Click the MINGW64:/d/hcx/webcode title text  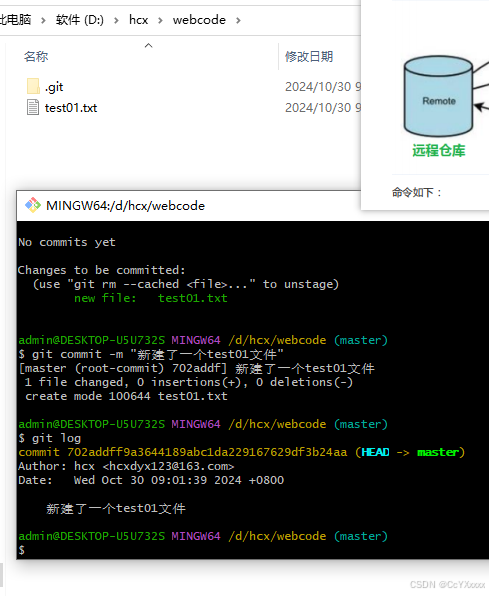click(x=125, y=206)
